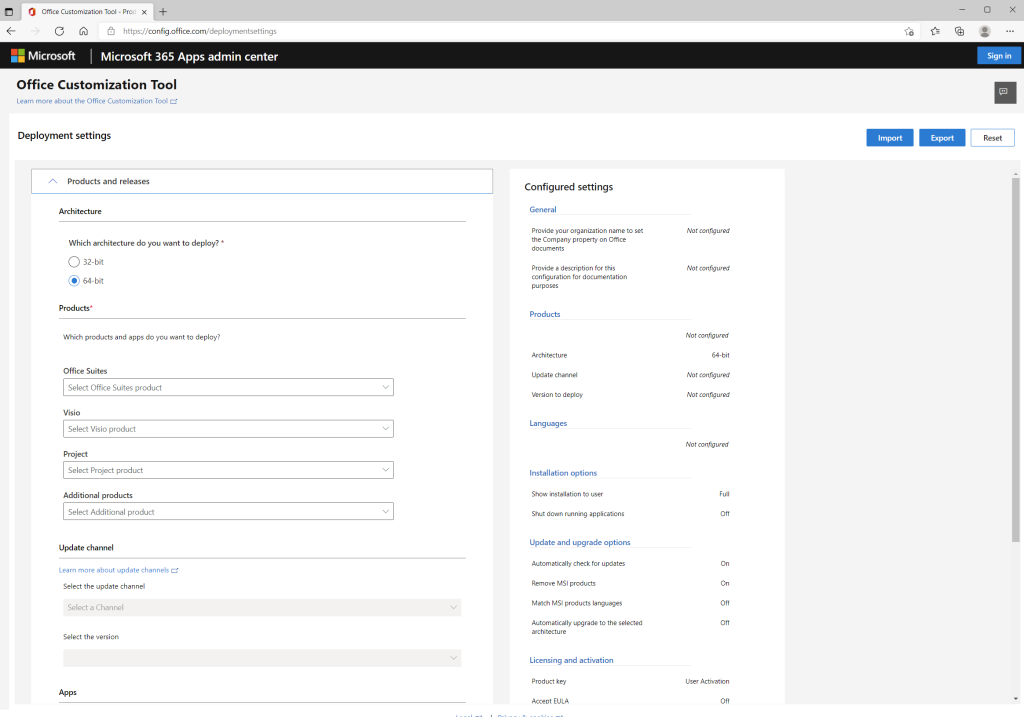The width and height of the screenshot is (1024, 717).
Task: Click the 'Version to deploy' setting row
Action: pyautogui.click(x=630, y=394)
